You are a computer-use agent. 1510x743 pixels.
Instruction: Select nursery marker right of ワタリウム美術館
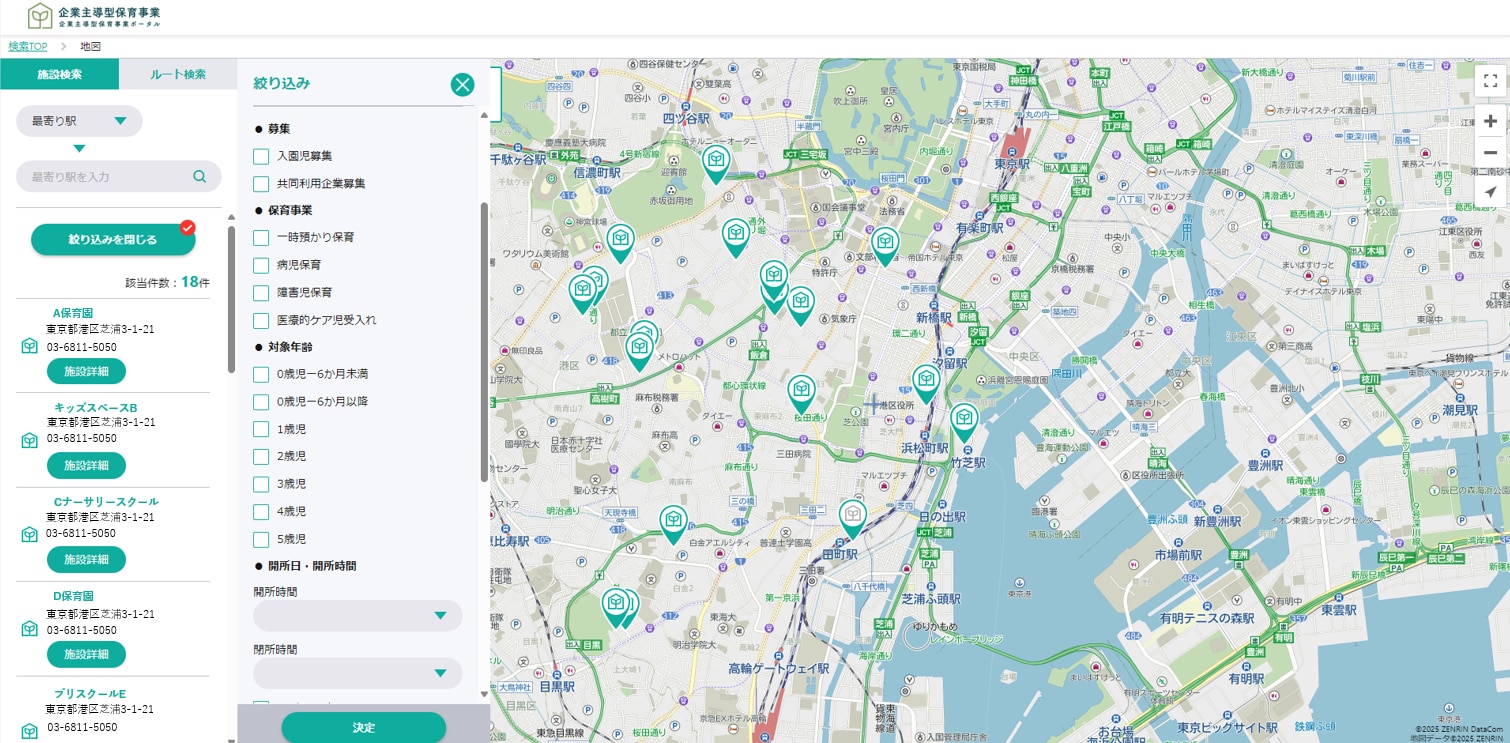[x=620, y=243]
